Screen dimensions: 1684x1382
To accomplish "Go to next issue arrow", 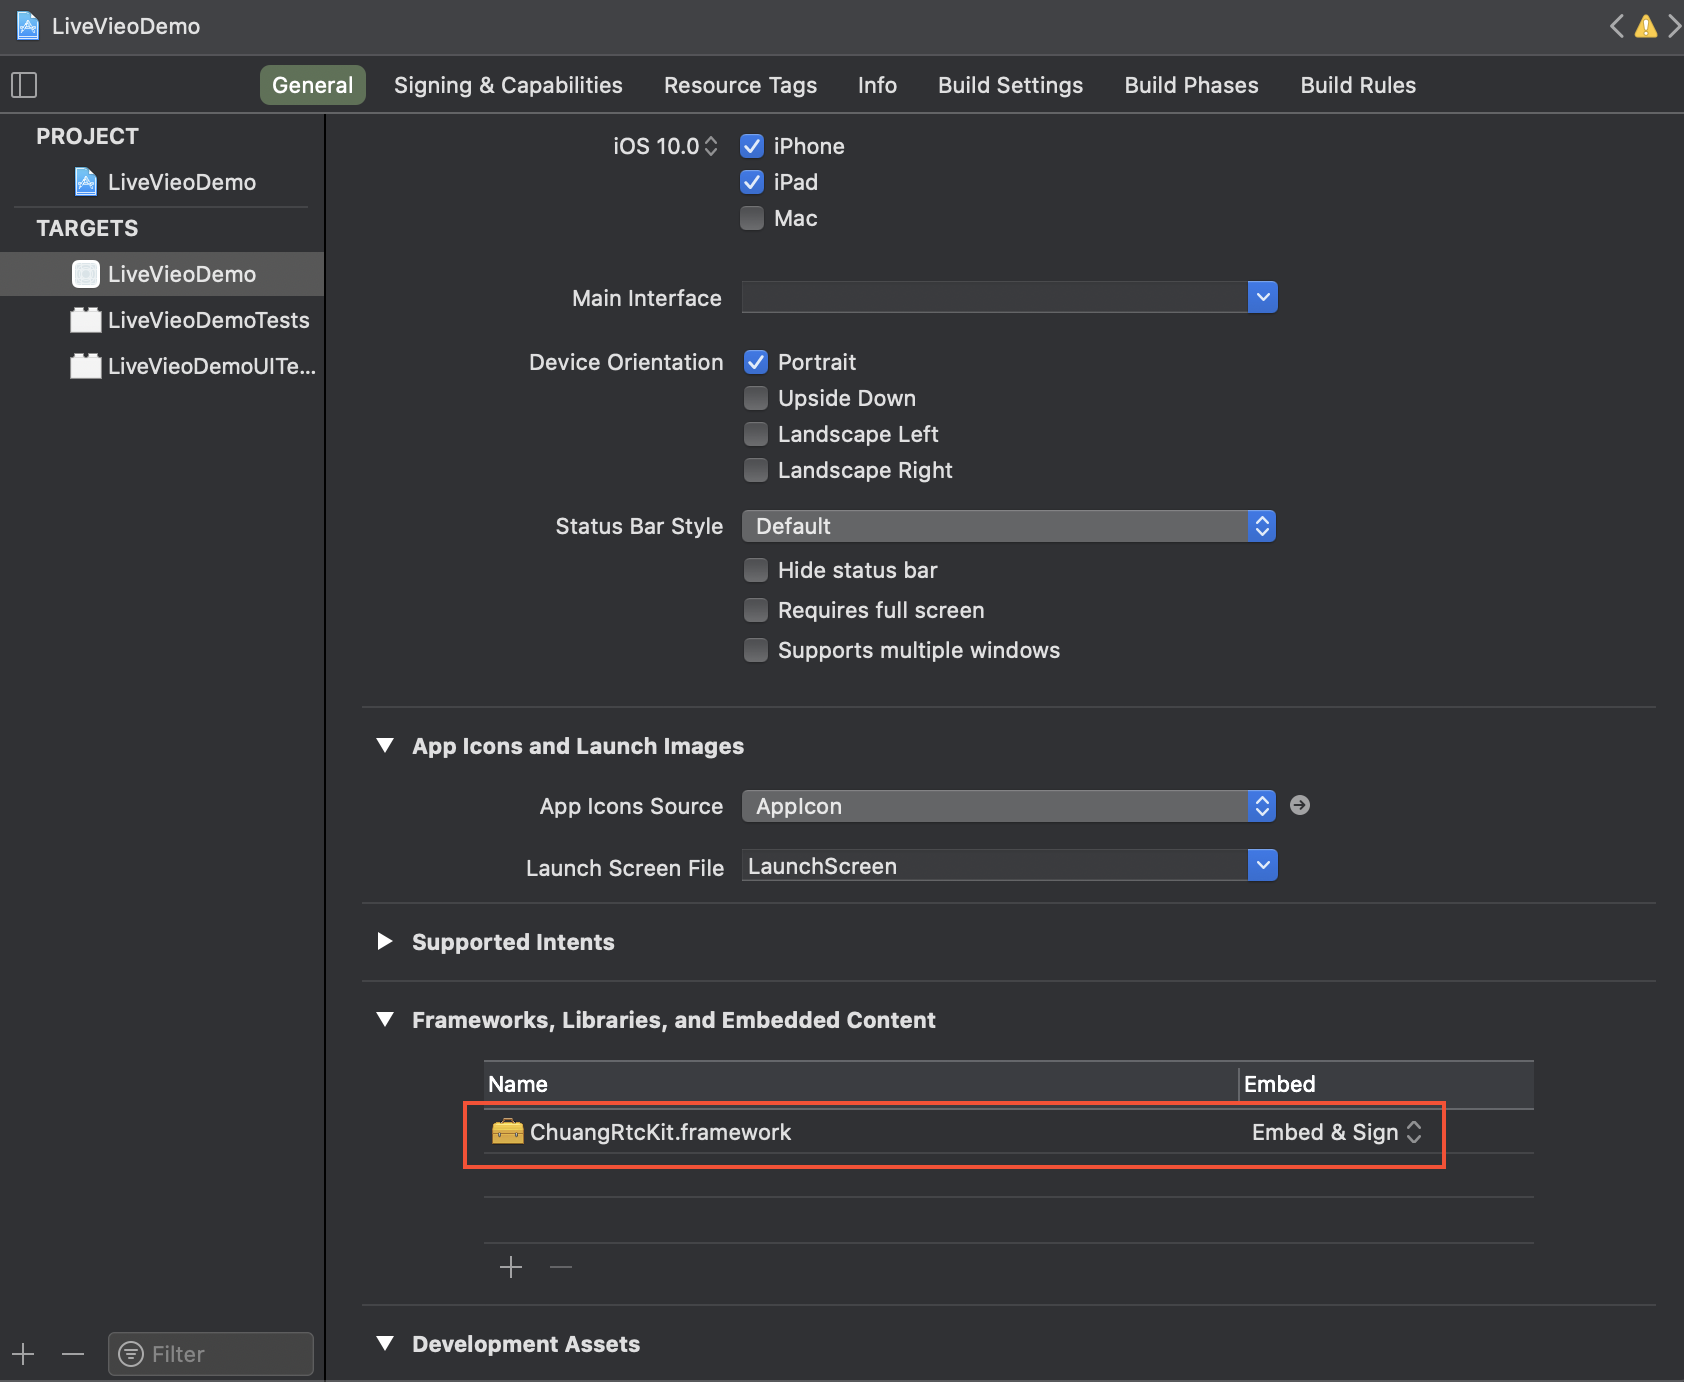I will tap(1674, 26).
